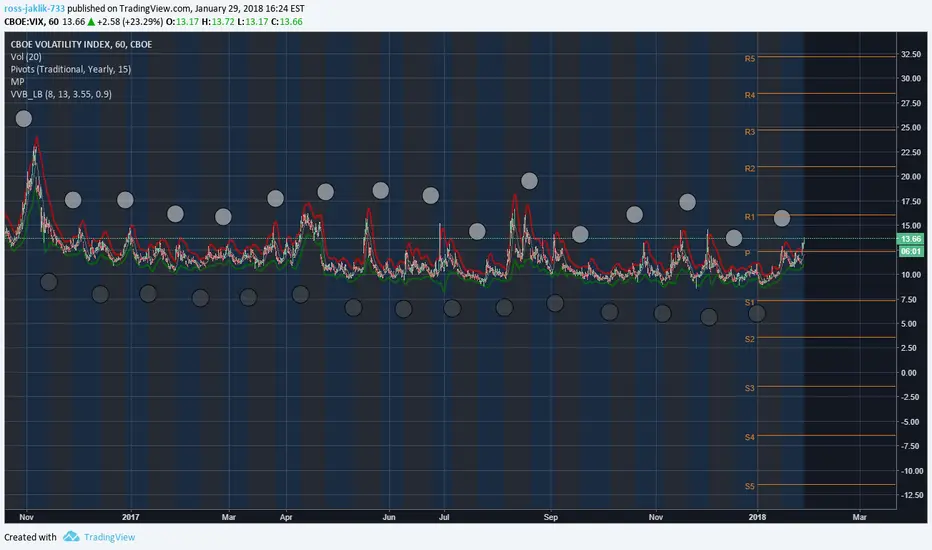Click the S1 pivot level label
The height and width of the screenshot is (550, 932).
pyautogui.click(x=750, y=303)
